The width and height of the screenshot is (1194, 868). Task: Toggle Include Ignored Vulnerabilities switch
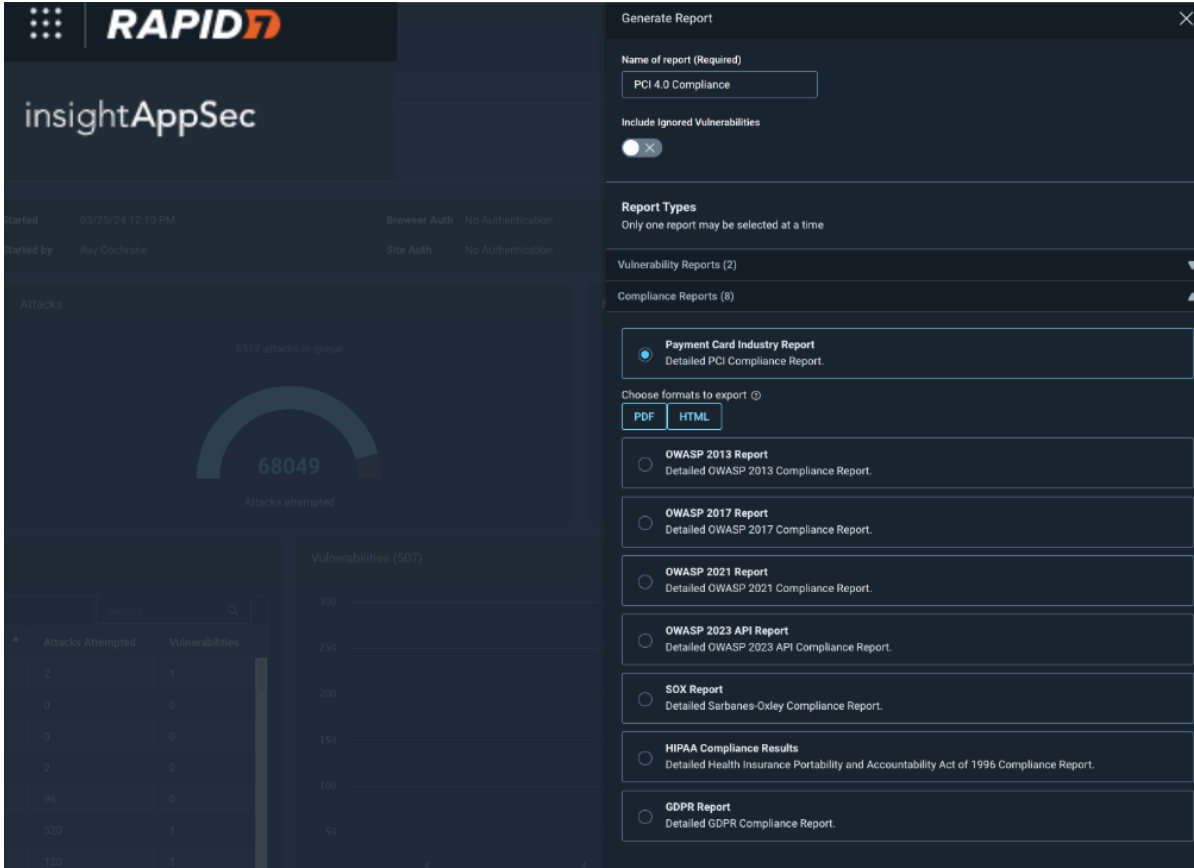(x=642, y=148)
